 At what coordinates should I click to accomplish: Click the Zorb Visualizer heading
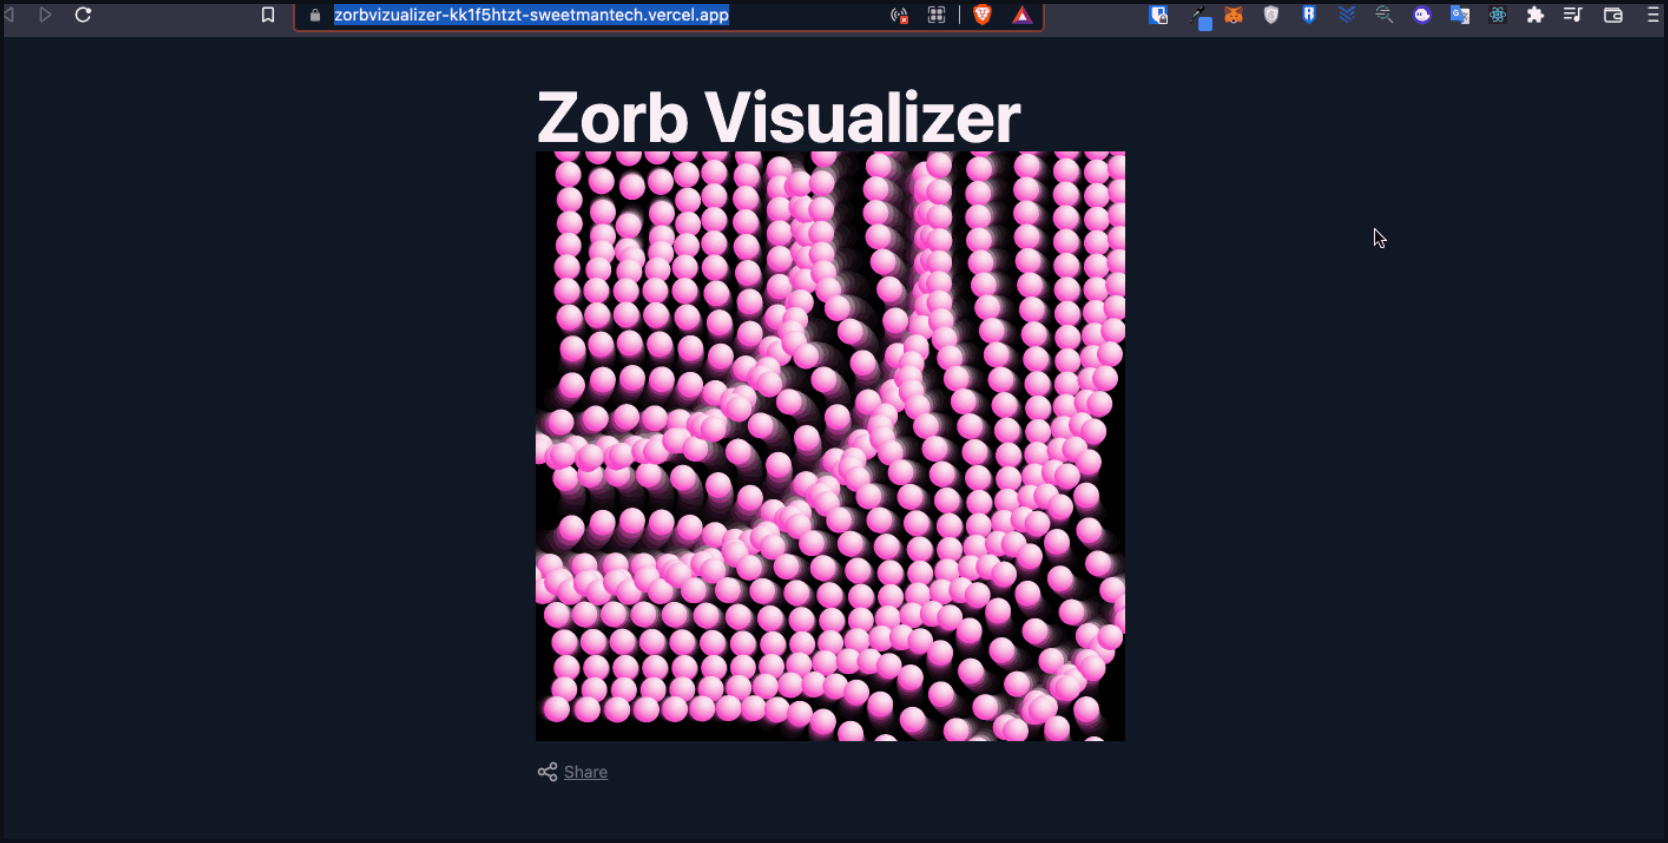point(778,118)
